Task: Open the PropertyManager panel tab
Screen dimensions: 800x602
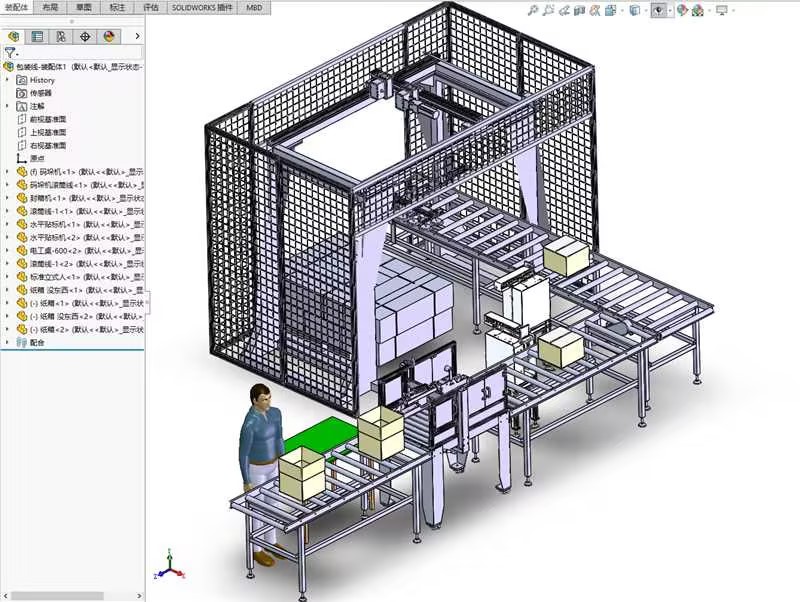Action: 37,37
